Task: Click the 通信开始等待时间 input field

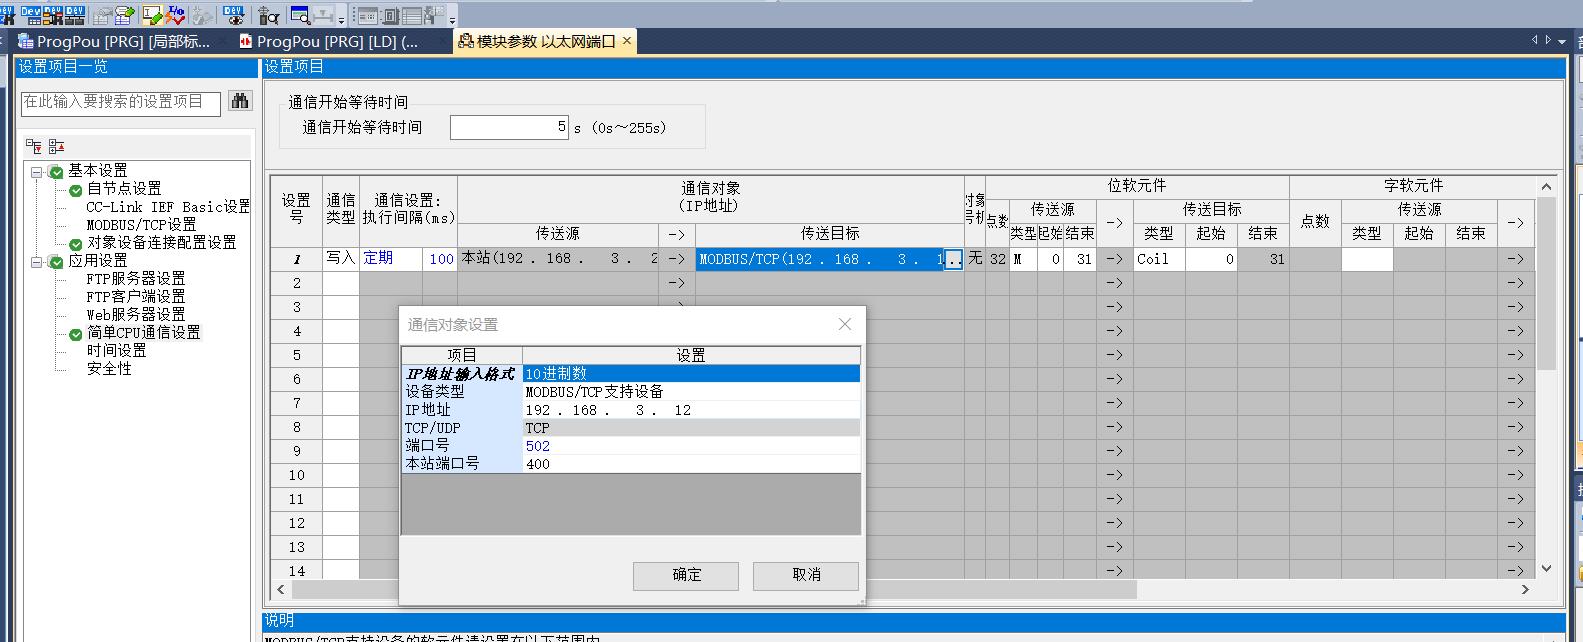Action: pyautogui.click(x=509, y=127)
